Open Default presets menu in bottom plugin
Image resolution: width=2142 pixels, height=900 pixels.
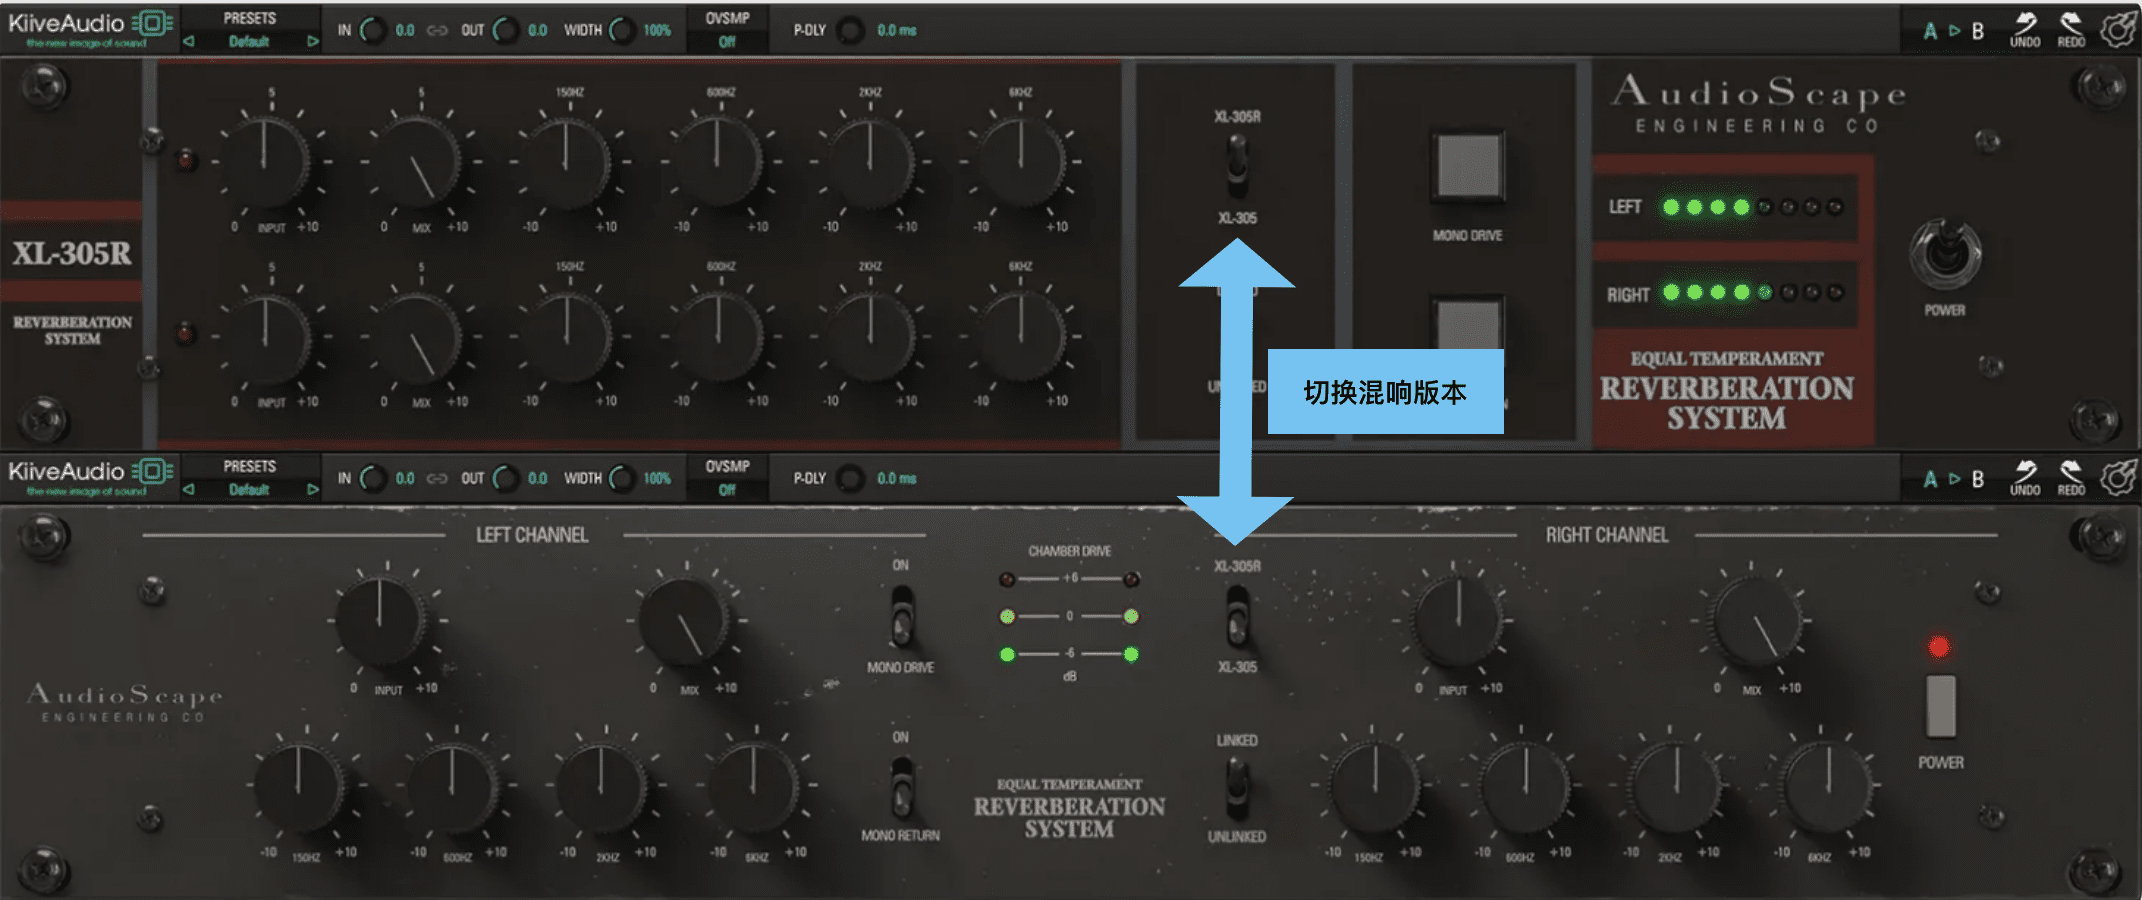click(249, 489)
